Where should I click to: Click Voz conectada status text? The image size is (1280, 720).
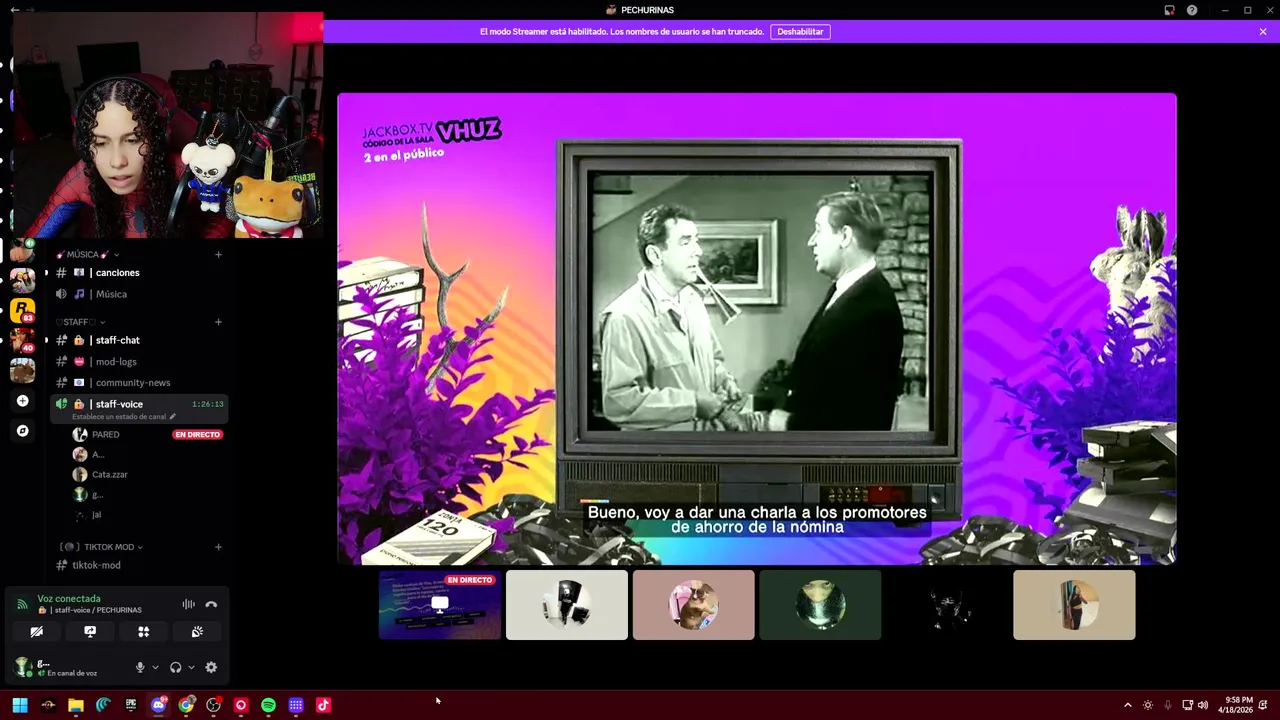tap(69, 599)
